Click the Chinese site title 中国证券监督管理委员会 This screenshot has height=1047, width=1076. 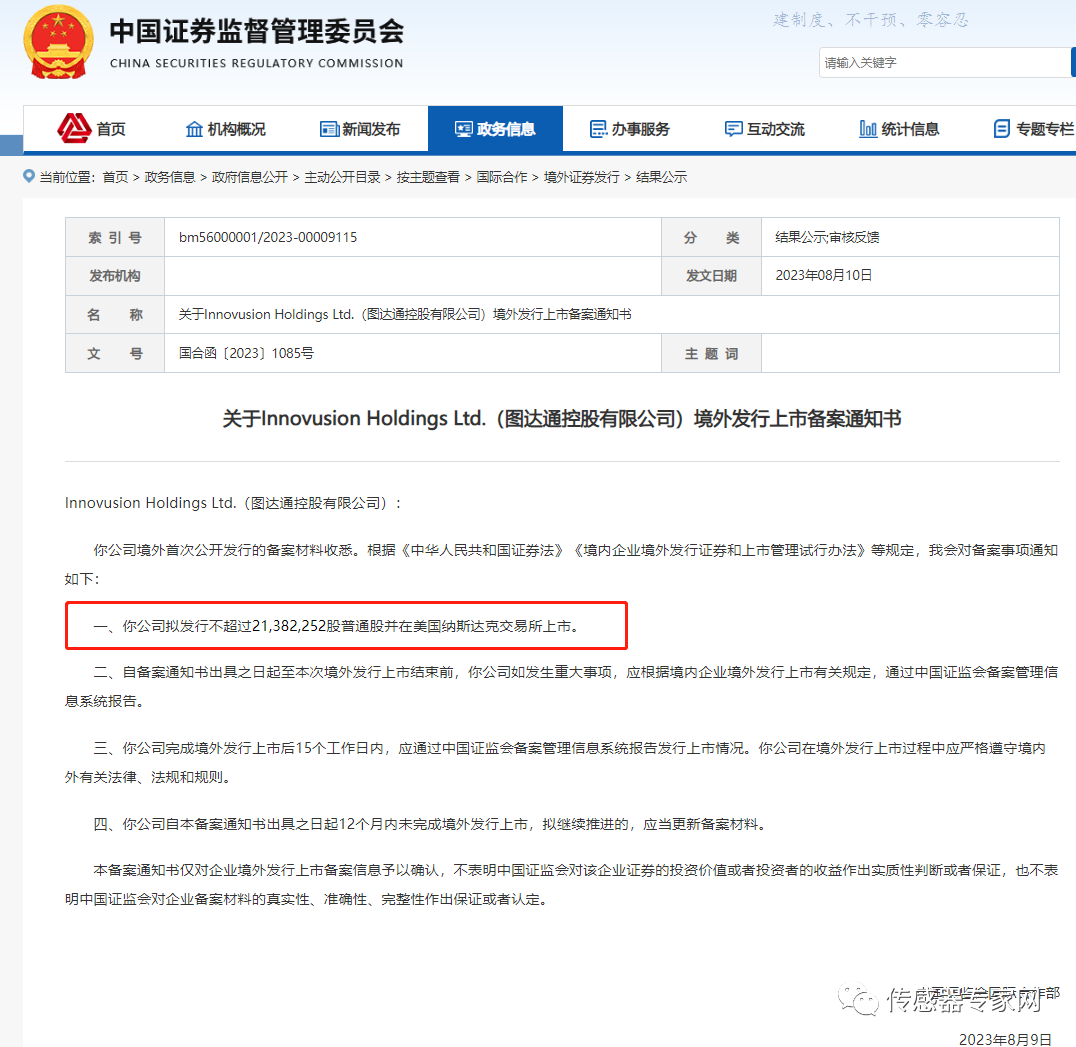257,31
